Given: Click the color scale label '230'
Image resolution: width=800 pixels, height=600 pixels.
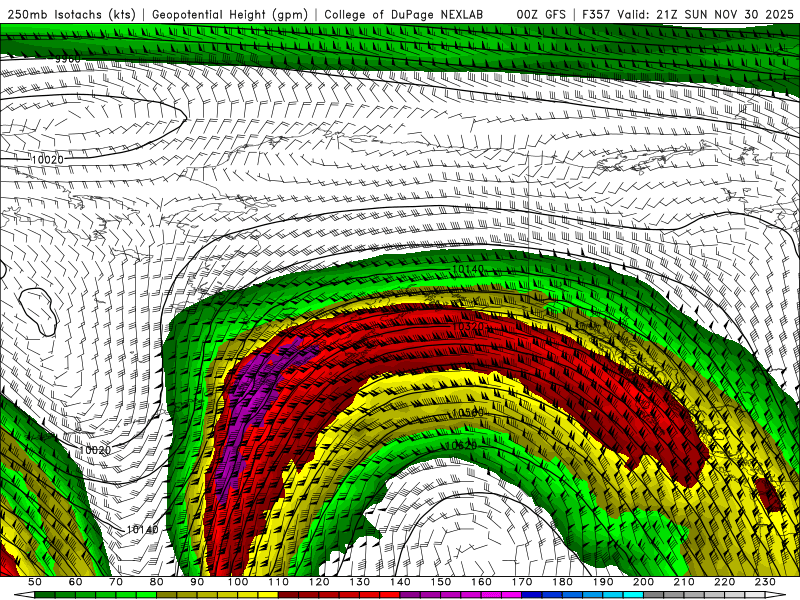Looking at the screenshot, I should tap(766, 582).
